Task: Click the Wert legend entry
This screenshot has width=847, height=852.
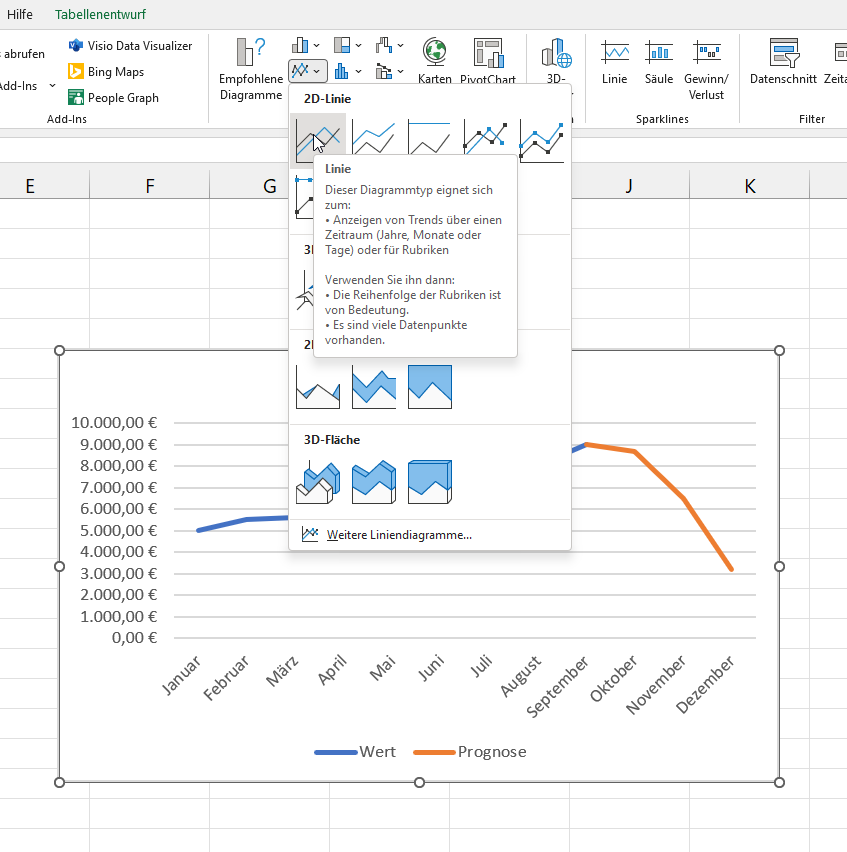Action: [x=355, y=751]
